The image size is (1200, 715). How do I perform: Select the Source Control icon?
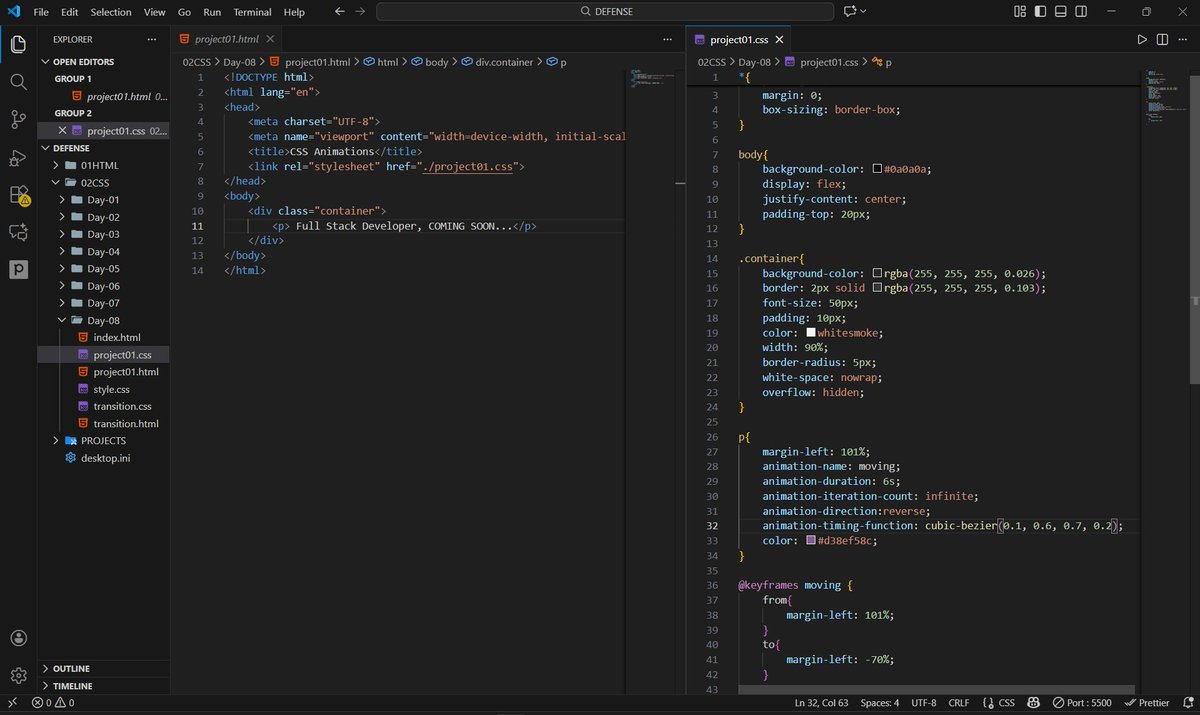tap(18, 119)
